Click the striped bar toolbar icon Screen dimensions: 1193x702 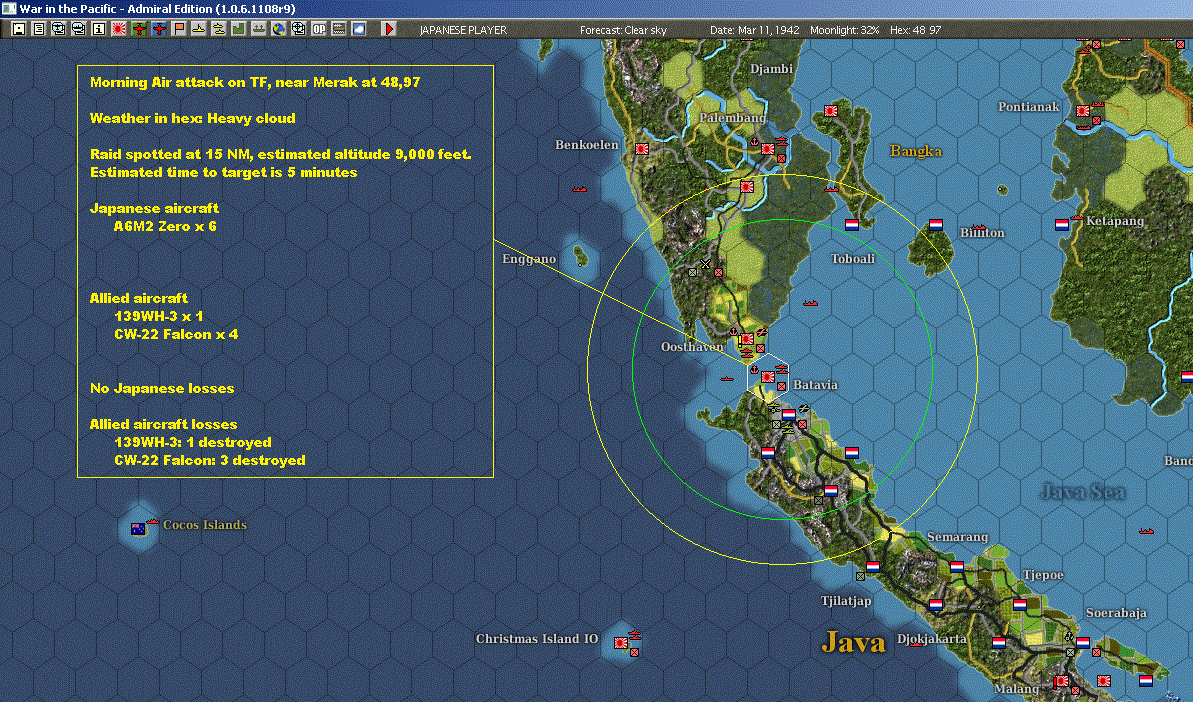click(339, 29)
